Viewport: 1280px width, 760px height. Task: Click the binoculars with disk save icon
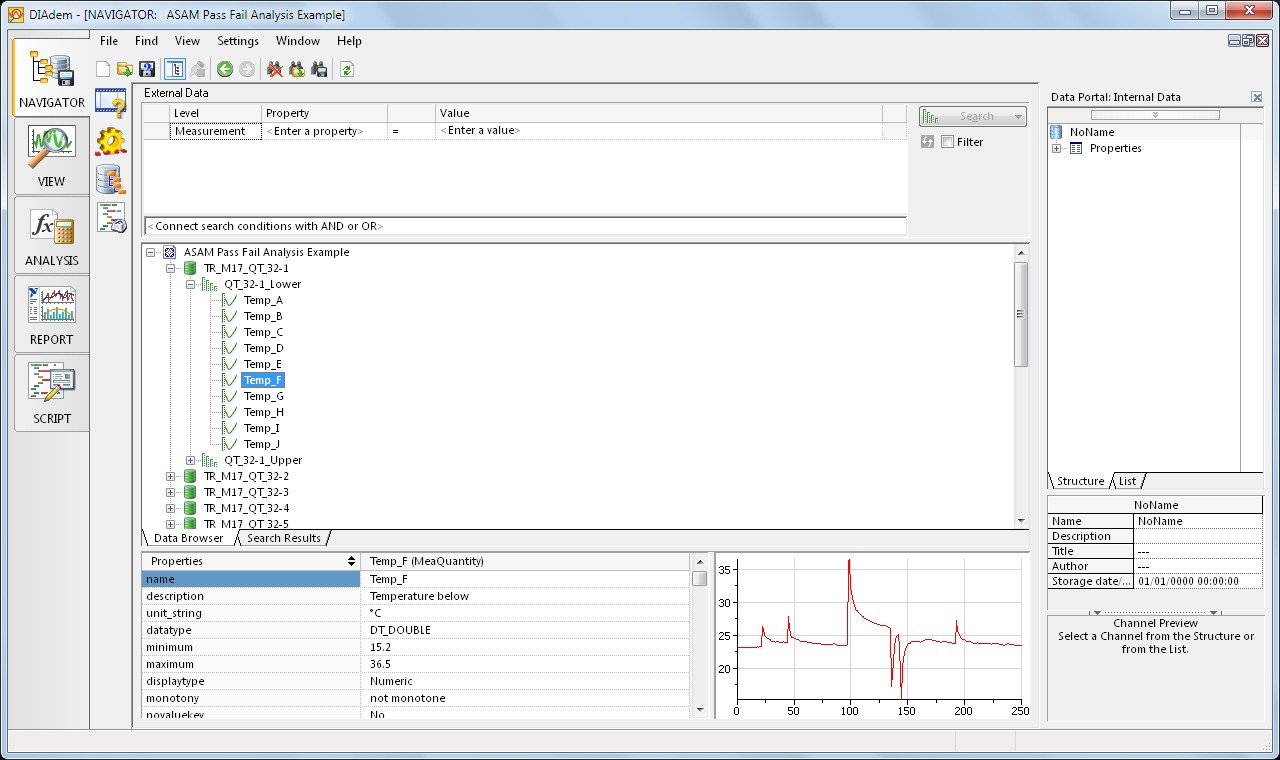(319, 69)
